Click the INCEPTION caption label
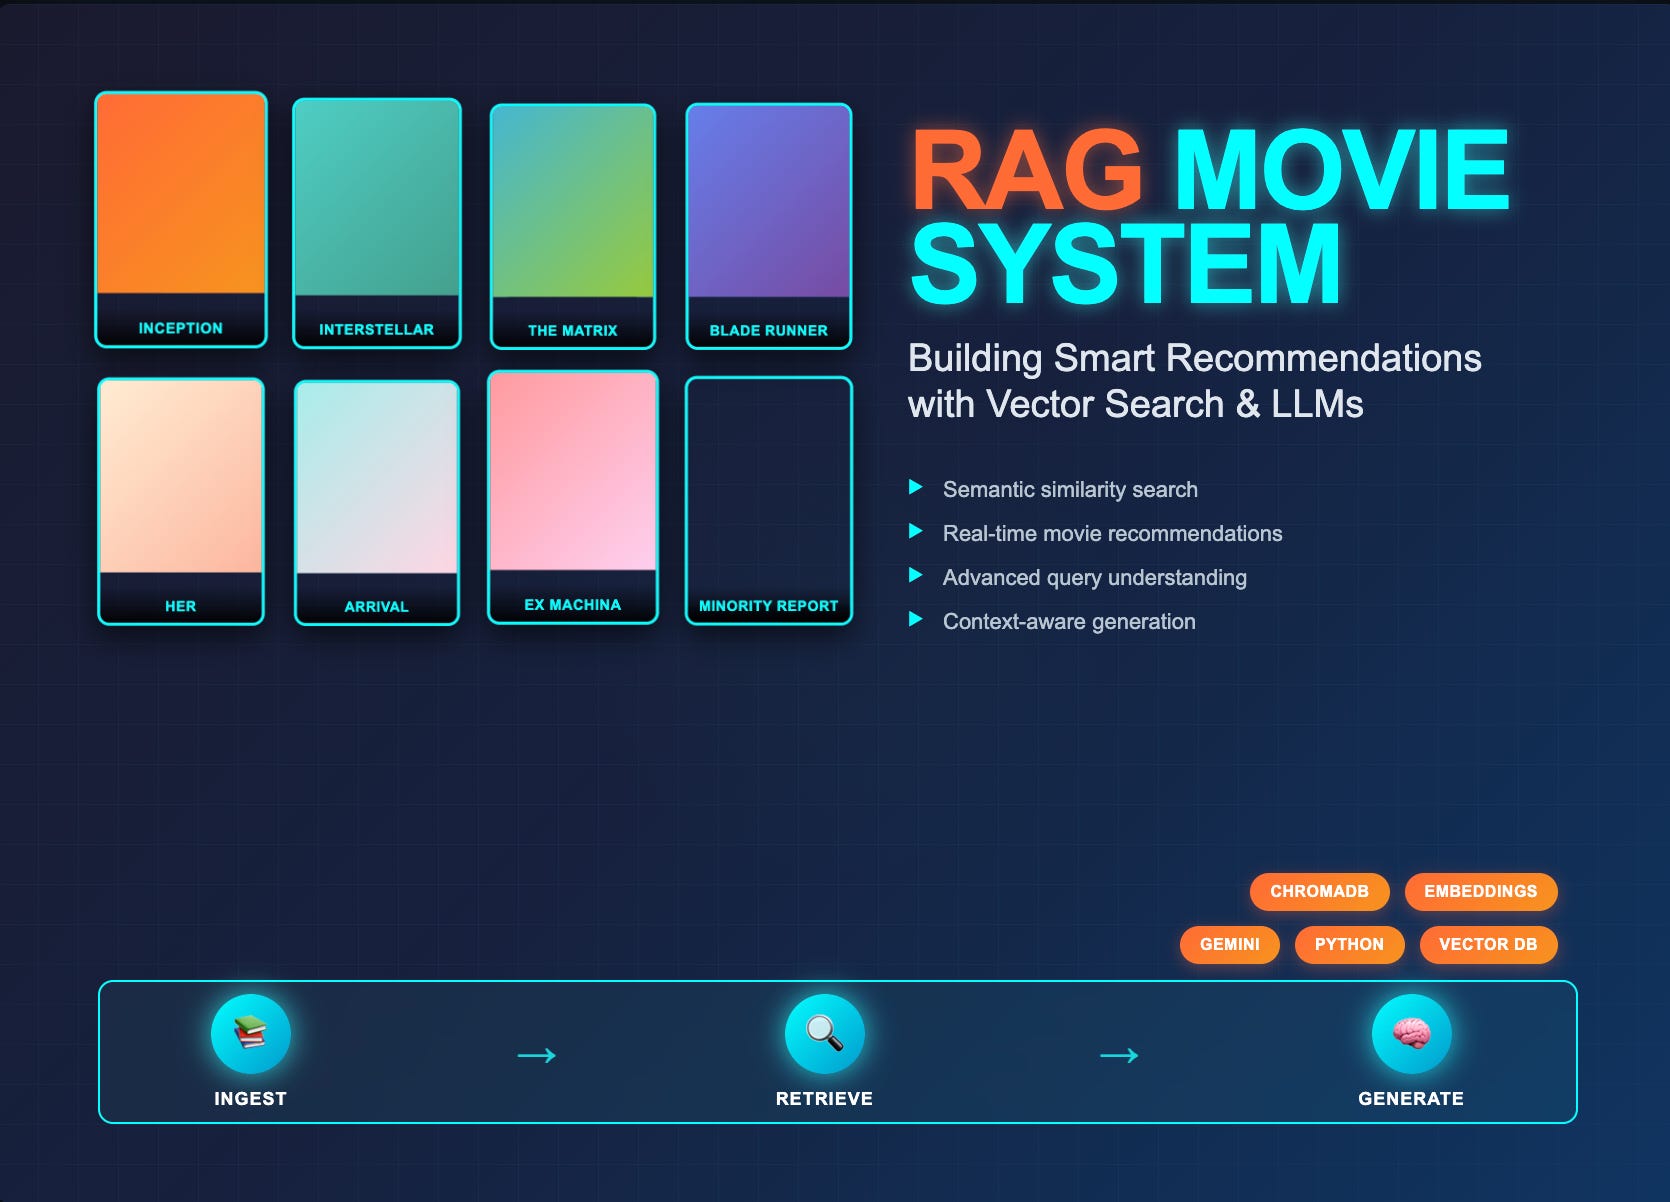Image resolution: width=1670 pixels, height=1202 pixels. pos(181,328)
